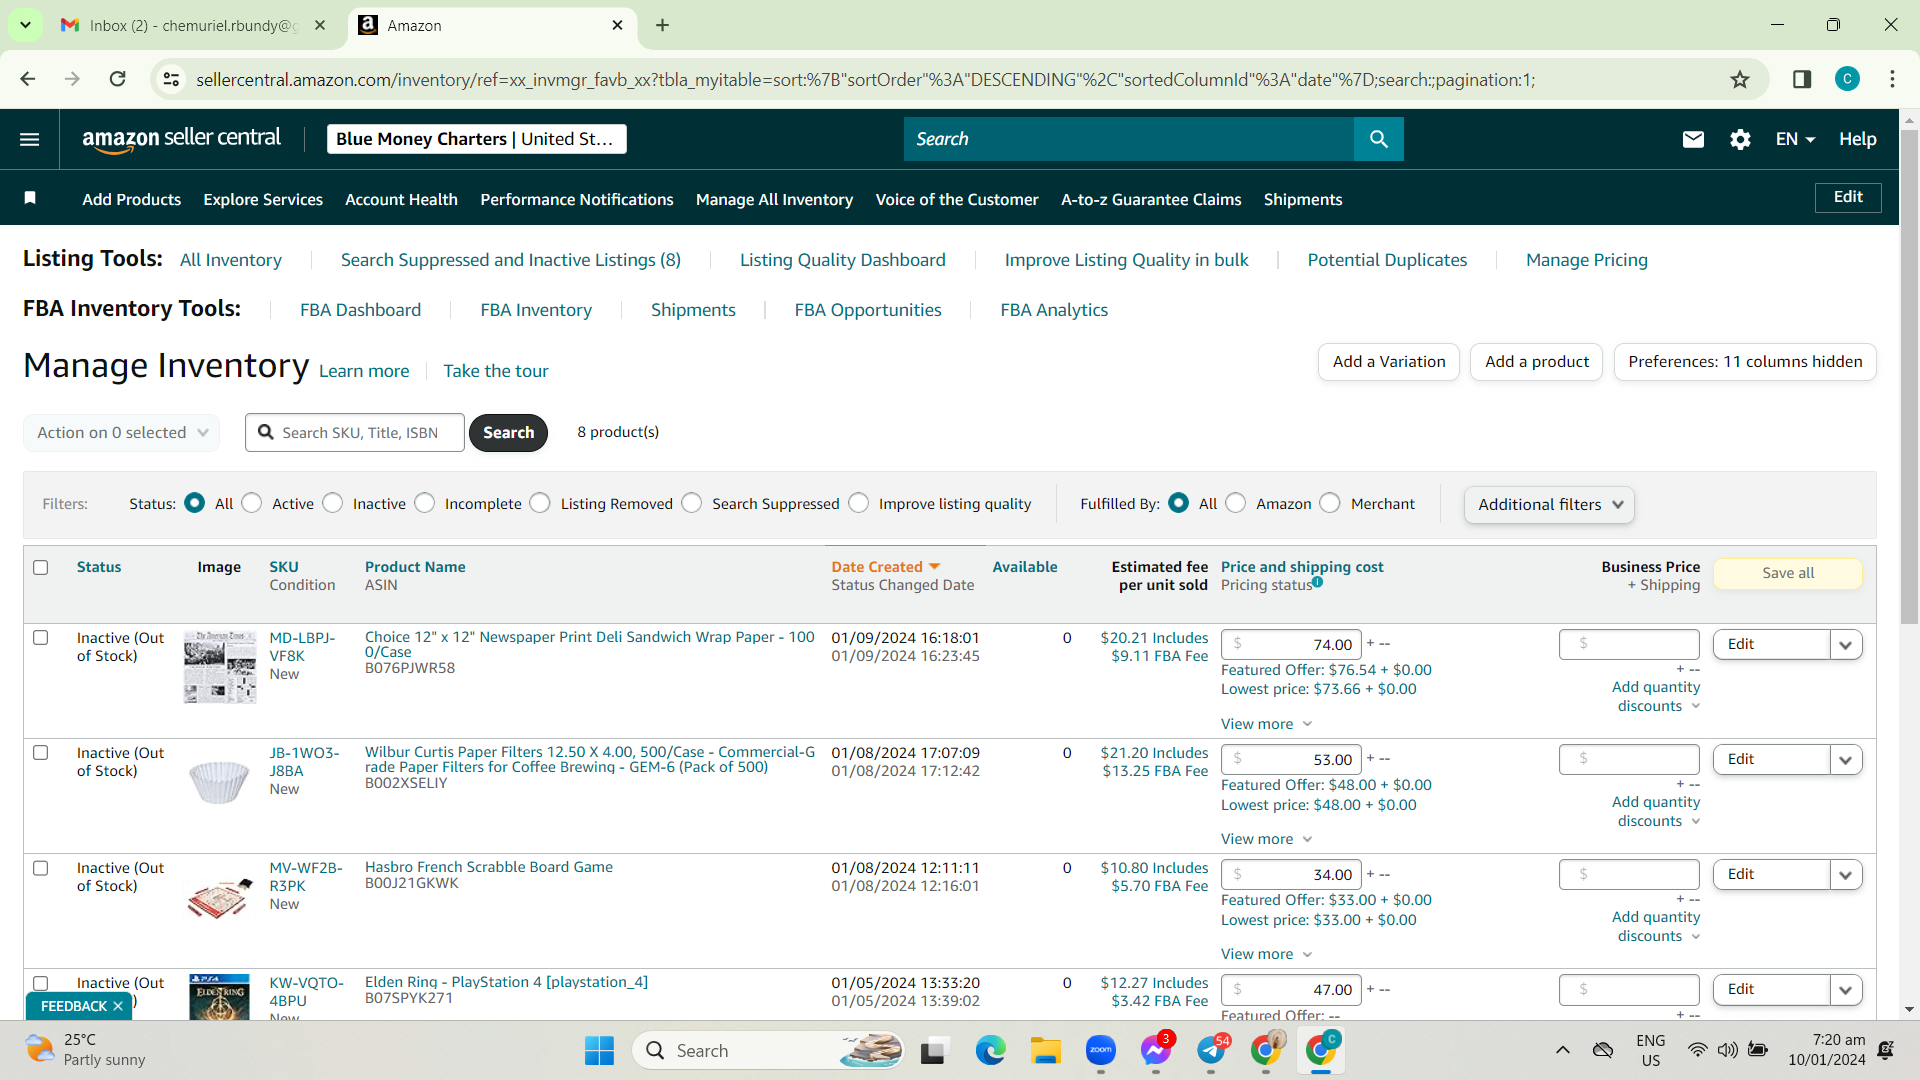Click the Add a product button
1920x1080 pixels.
pos(1537,362)
